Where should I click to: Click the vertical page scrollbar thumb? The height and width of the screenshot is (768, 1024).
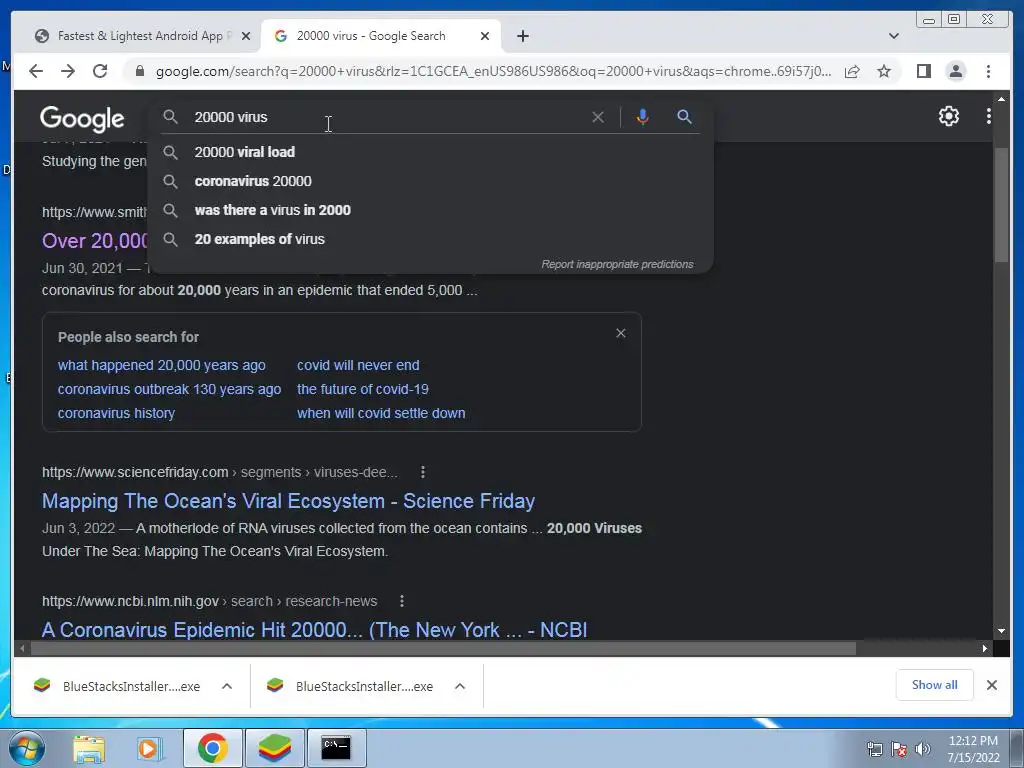[1001, 205]
